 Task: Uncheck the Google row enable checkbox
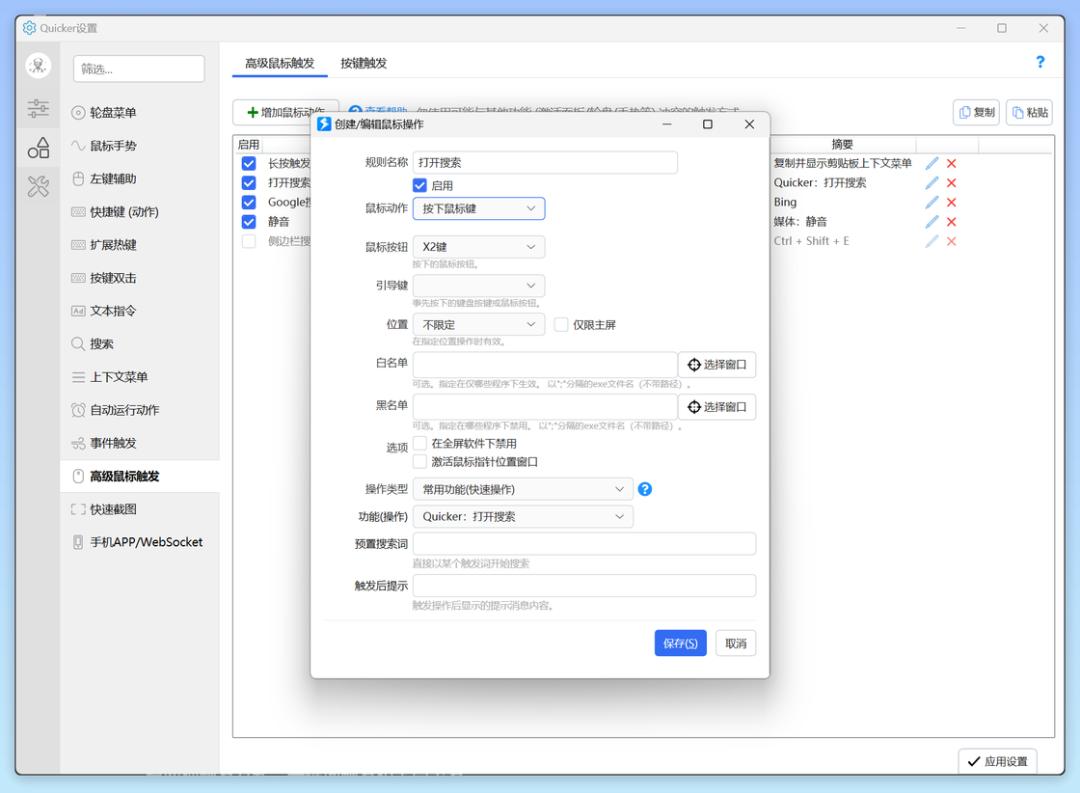[x=249, y=202]
